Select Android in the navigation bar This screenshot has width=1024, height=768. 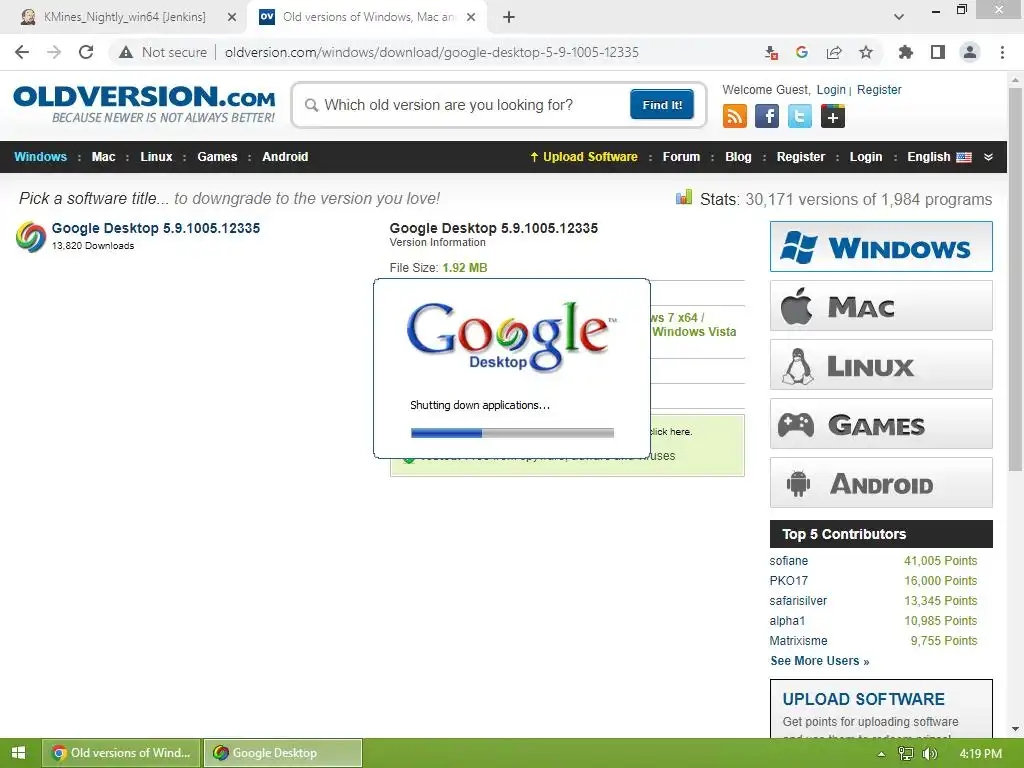[x=285, y=157]
